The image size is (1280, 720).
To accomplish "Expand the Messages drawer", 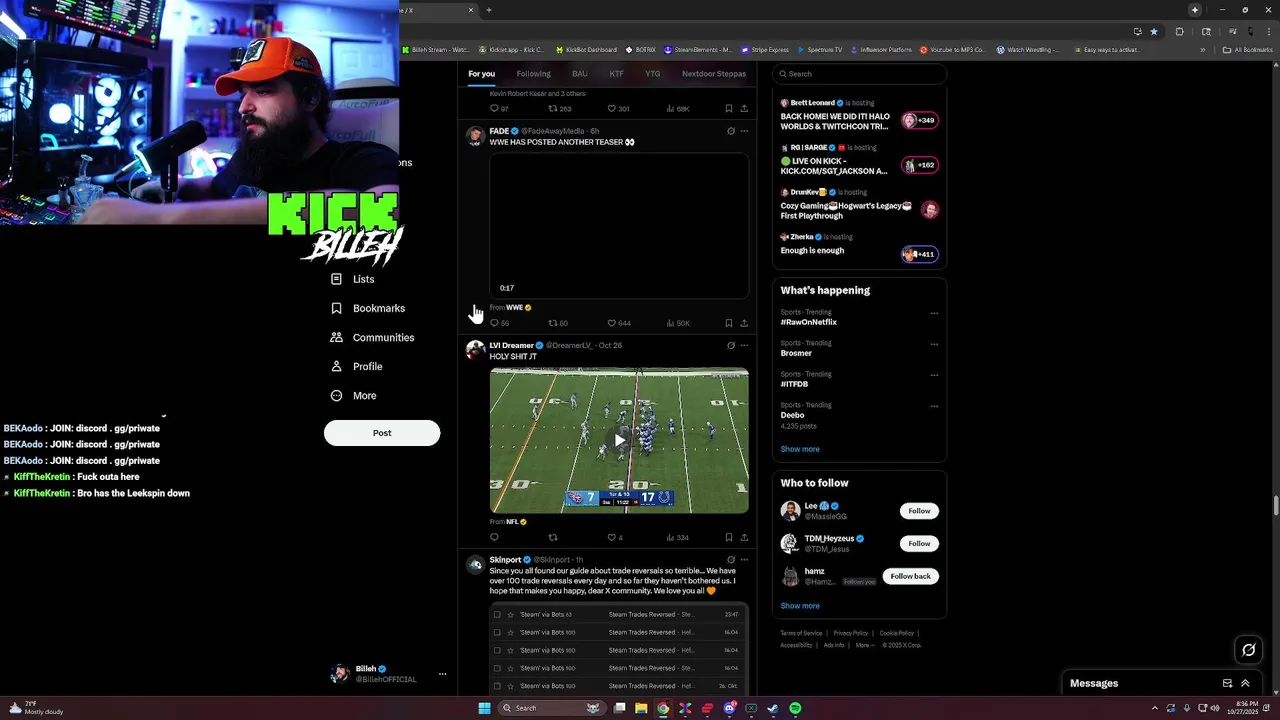I will tap(1245, 683).
